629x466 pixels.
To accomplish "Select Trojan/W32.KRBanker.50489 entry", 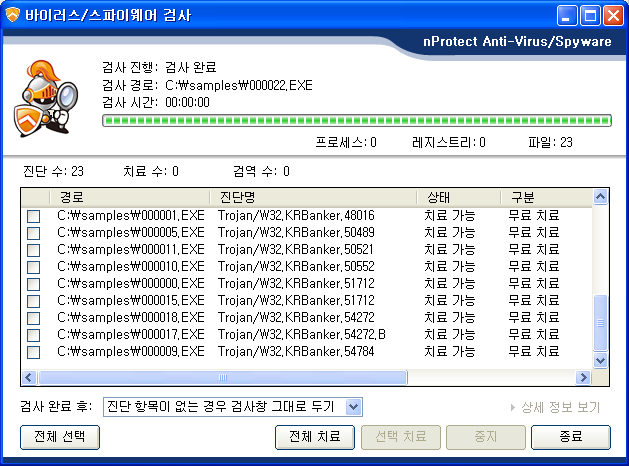I will pyautogui.click(x=296, y=233).
